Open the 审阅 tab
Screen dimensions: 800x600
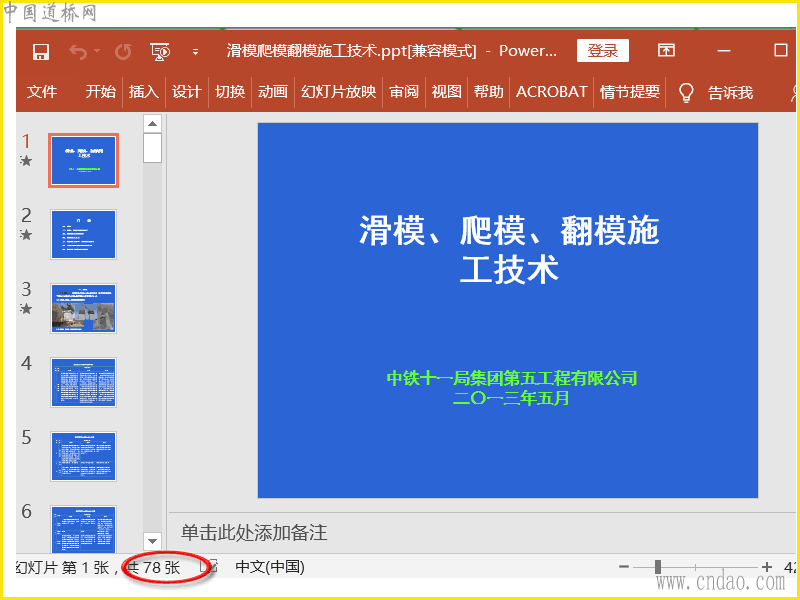(x=404, y=92)
